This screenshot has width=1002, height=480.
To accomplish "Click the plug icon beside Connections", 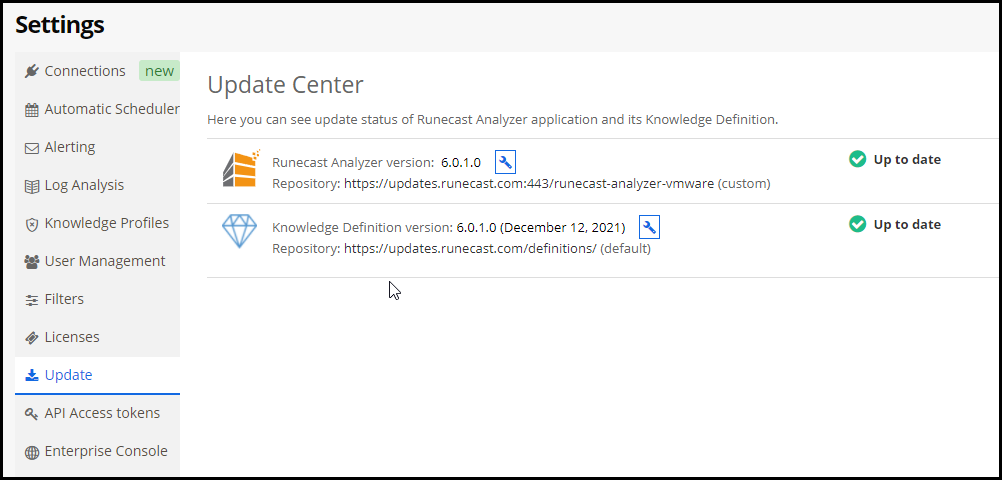I will coord(31,71).
